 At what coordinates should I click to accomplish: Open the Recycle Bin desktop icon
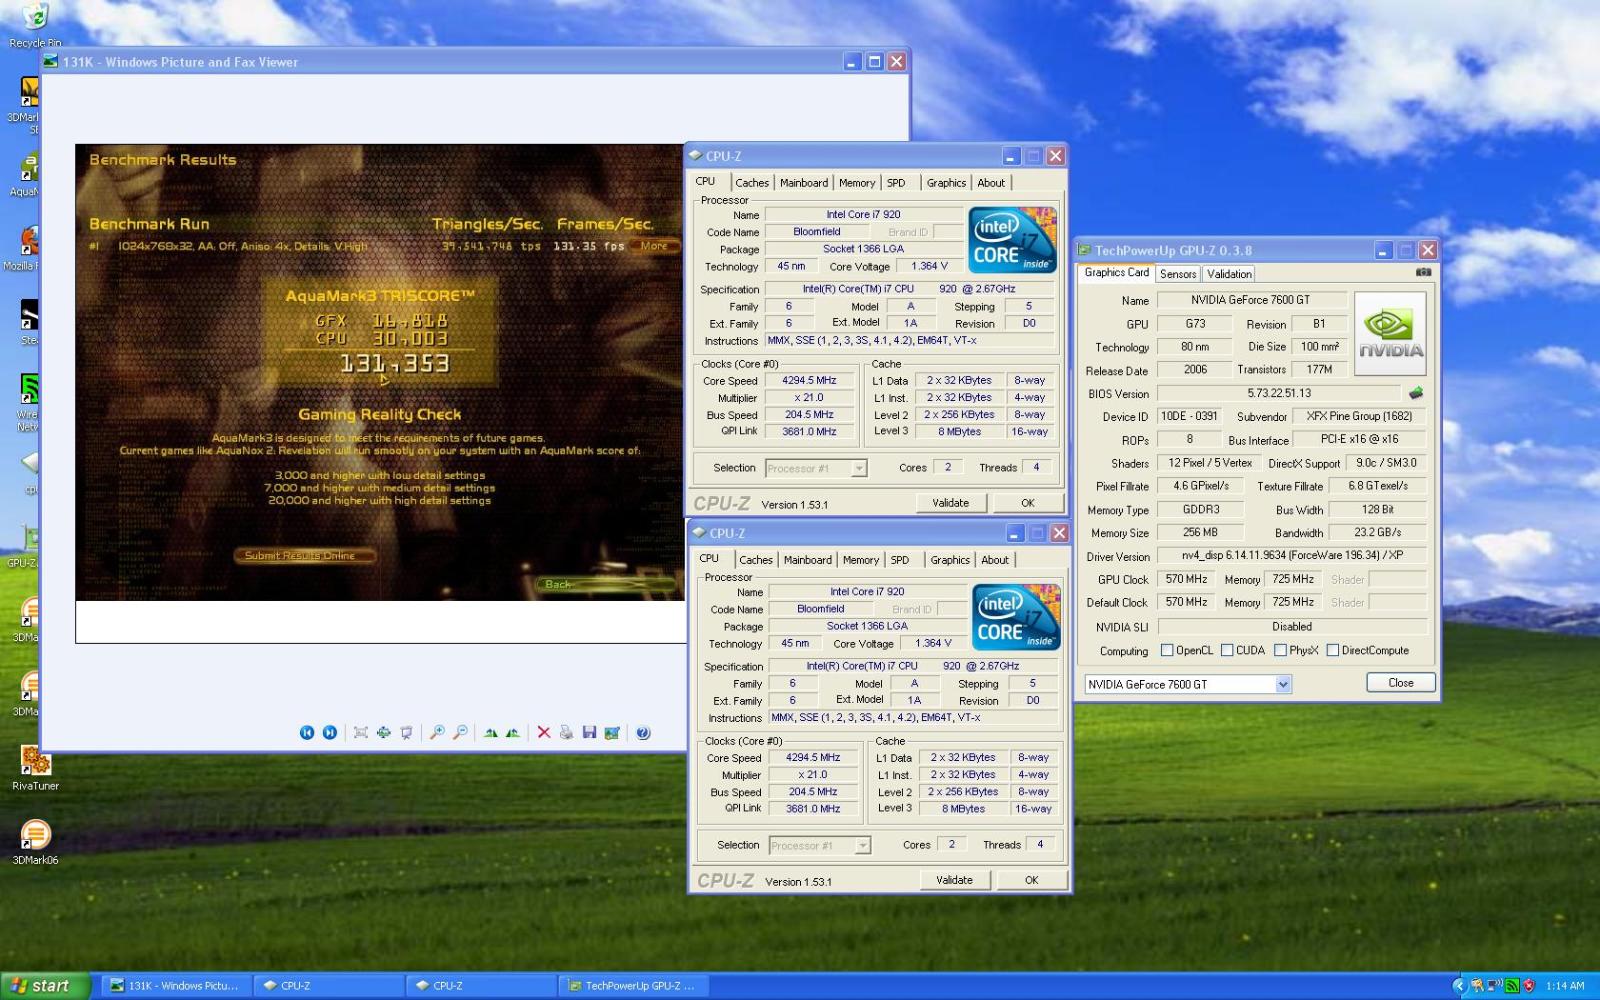pyautogui.click(x=35, y=25)
